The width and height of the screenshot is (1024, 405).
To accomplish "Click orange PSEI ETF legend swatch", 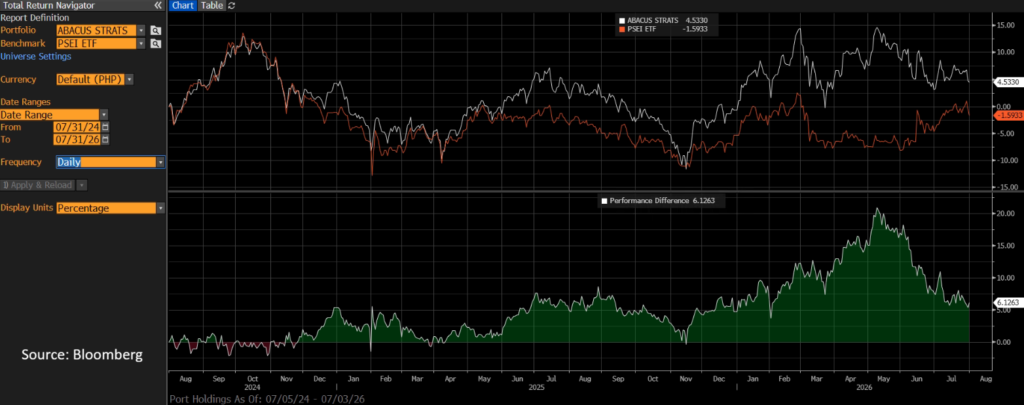I will tap(622, 29).
